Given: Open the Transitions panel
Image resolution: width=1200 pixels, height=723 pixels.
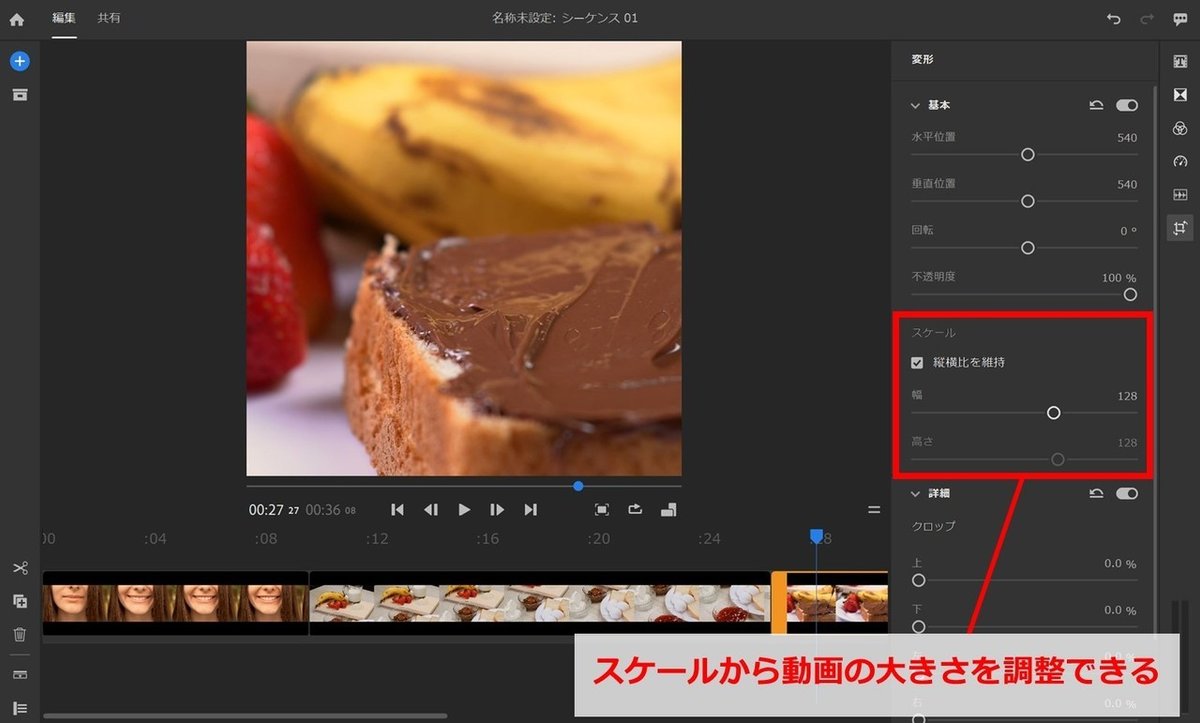Looking at the screenshot, I should pos(1181,96).
